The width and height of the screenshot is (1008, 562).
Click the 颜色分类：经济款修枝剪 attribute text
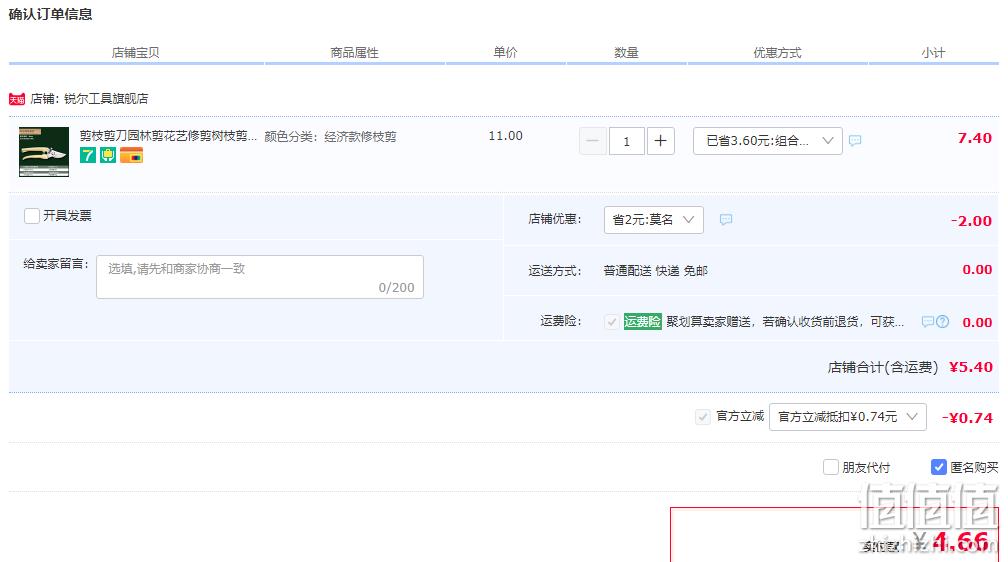[330, 136]
